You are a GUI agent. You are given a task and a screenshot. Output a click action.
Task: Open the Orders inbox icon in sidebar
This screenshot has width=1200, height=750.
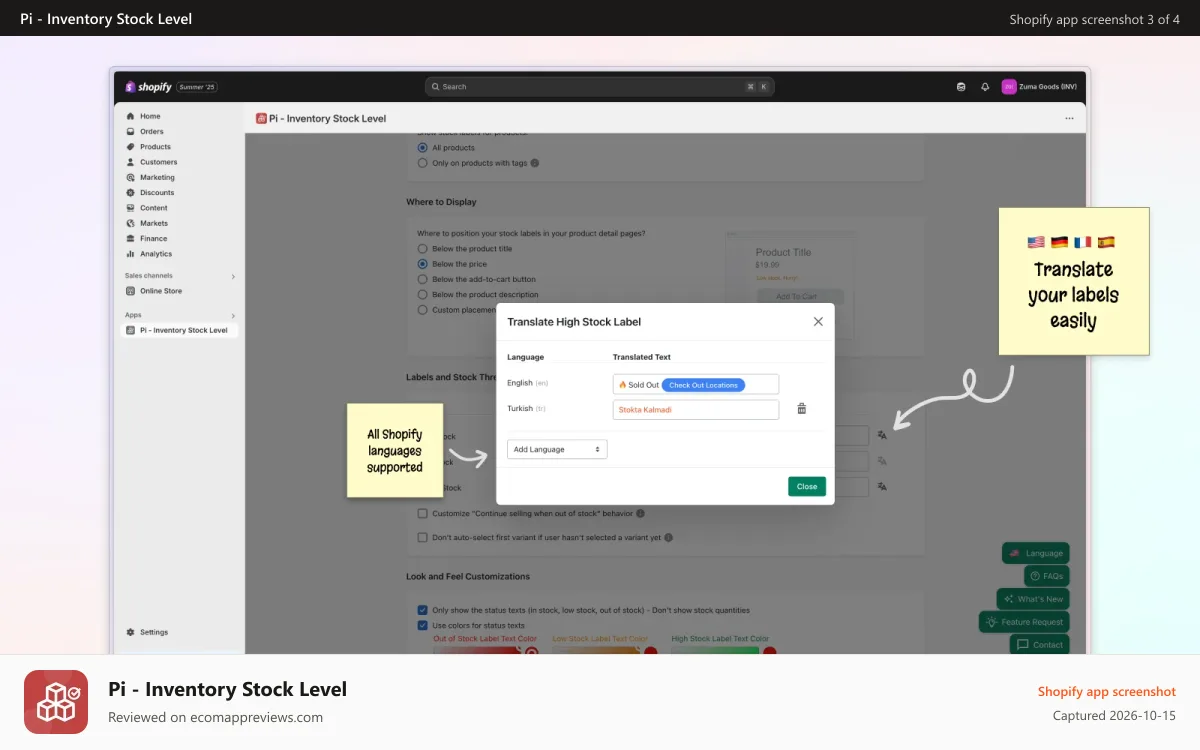(131, 131)
